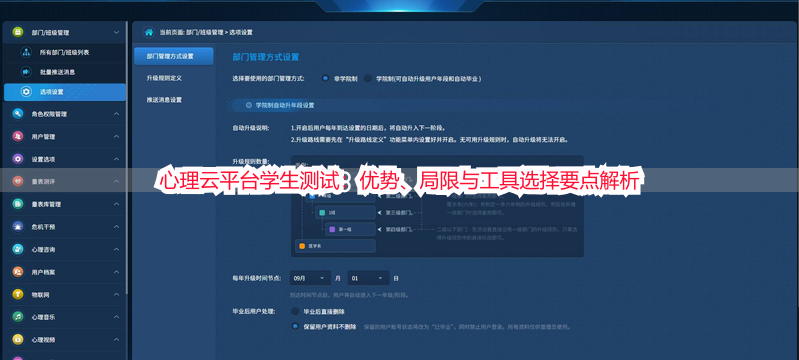Select the 非学院制 radio option
This screenshot has width=799, height=360.
[x=325, y=79]
